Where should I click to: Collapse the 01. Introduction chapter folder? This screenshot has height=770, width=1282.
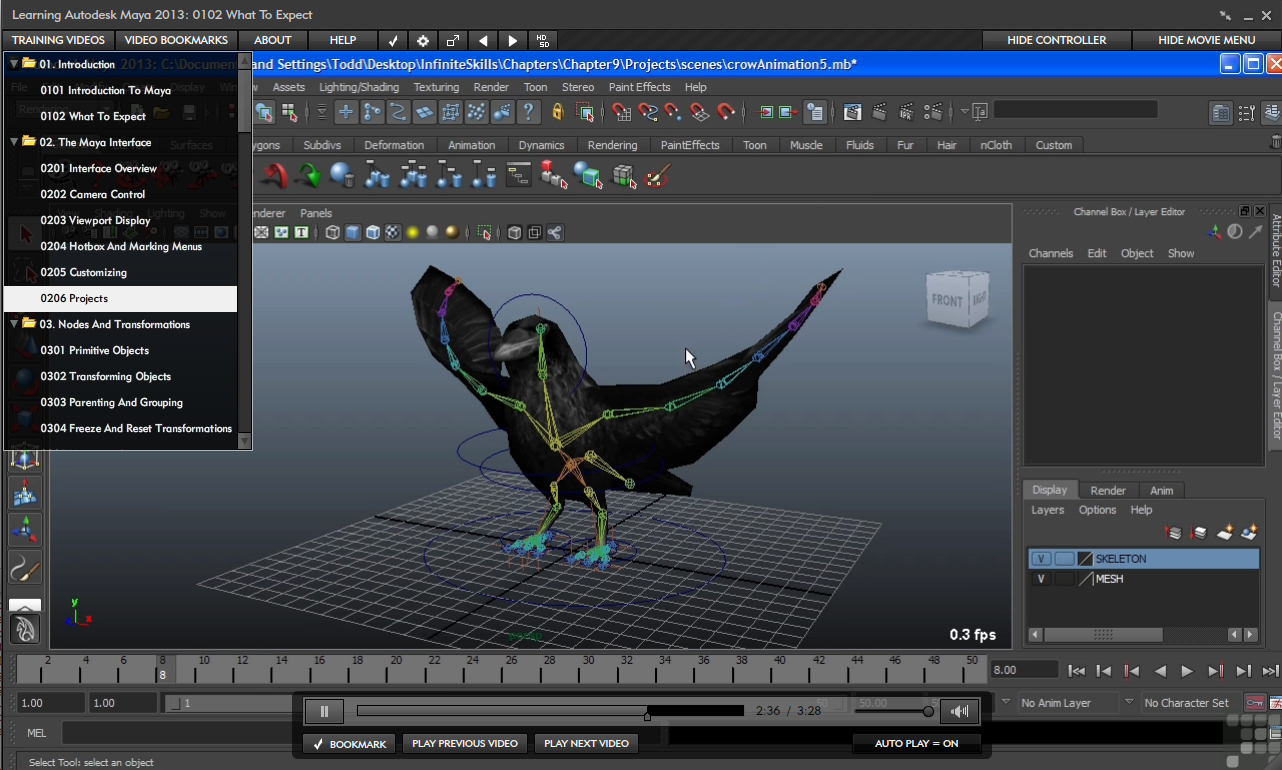(14, 64)
